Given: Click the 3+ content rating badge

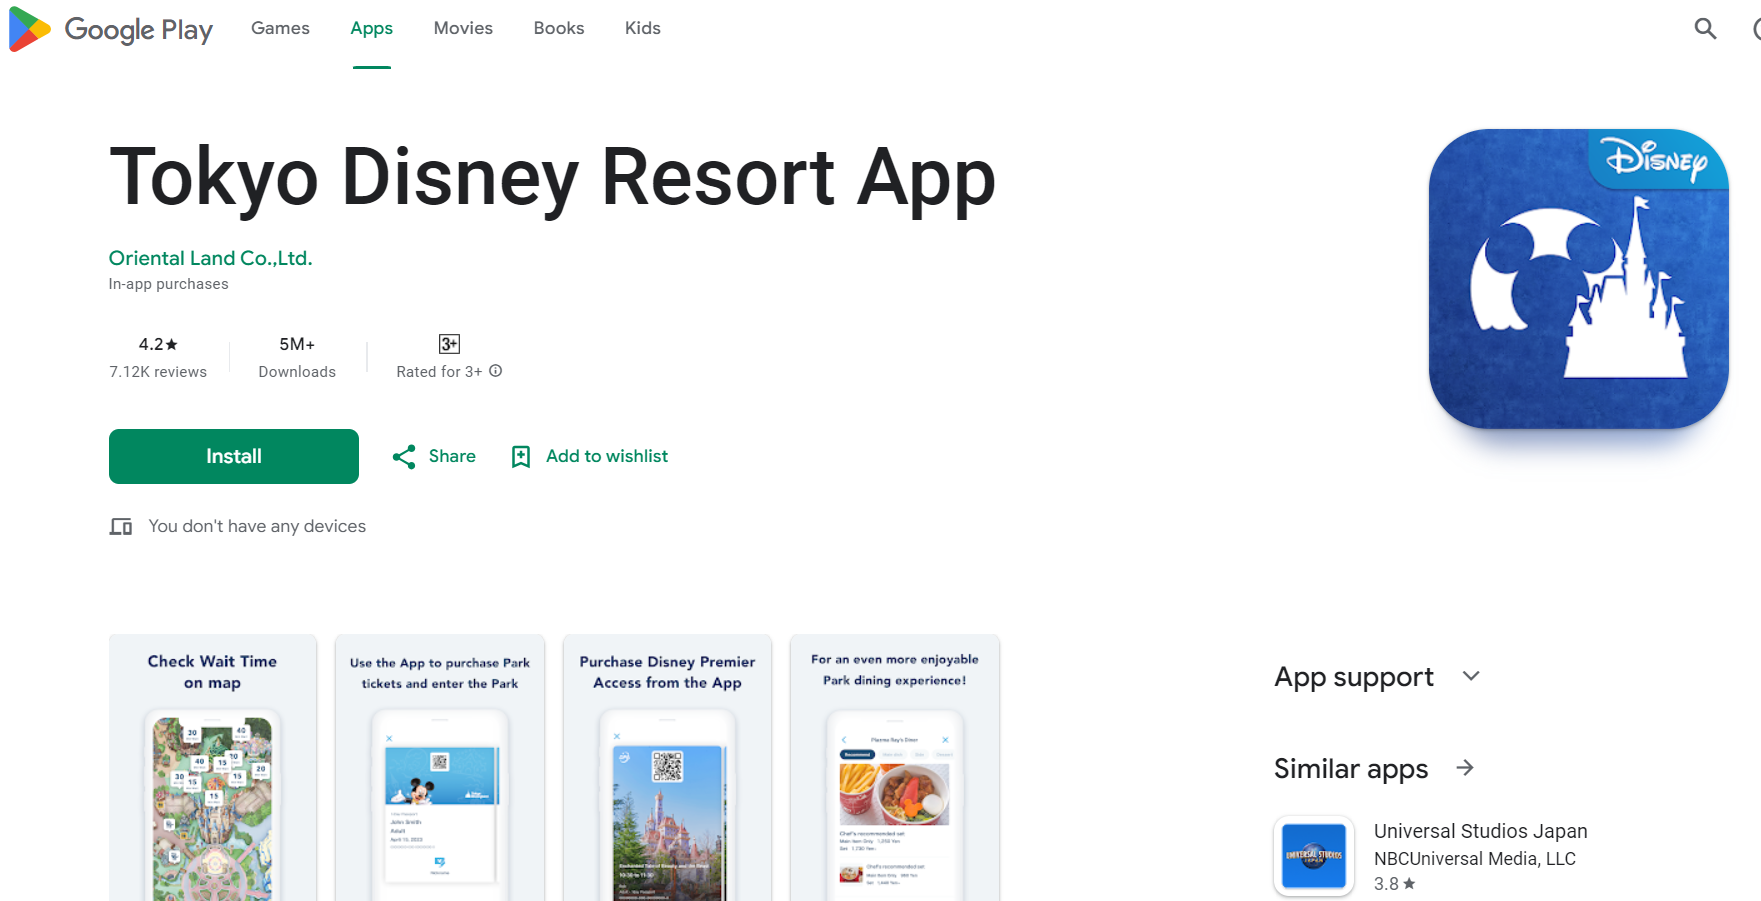Looking at the screenshot, I should click(x=449, y=344).
